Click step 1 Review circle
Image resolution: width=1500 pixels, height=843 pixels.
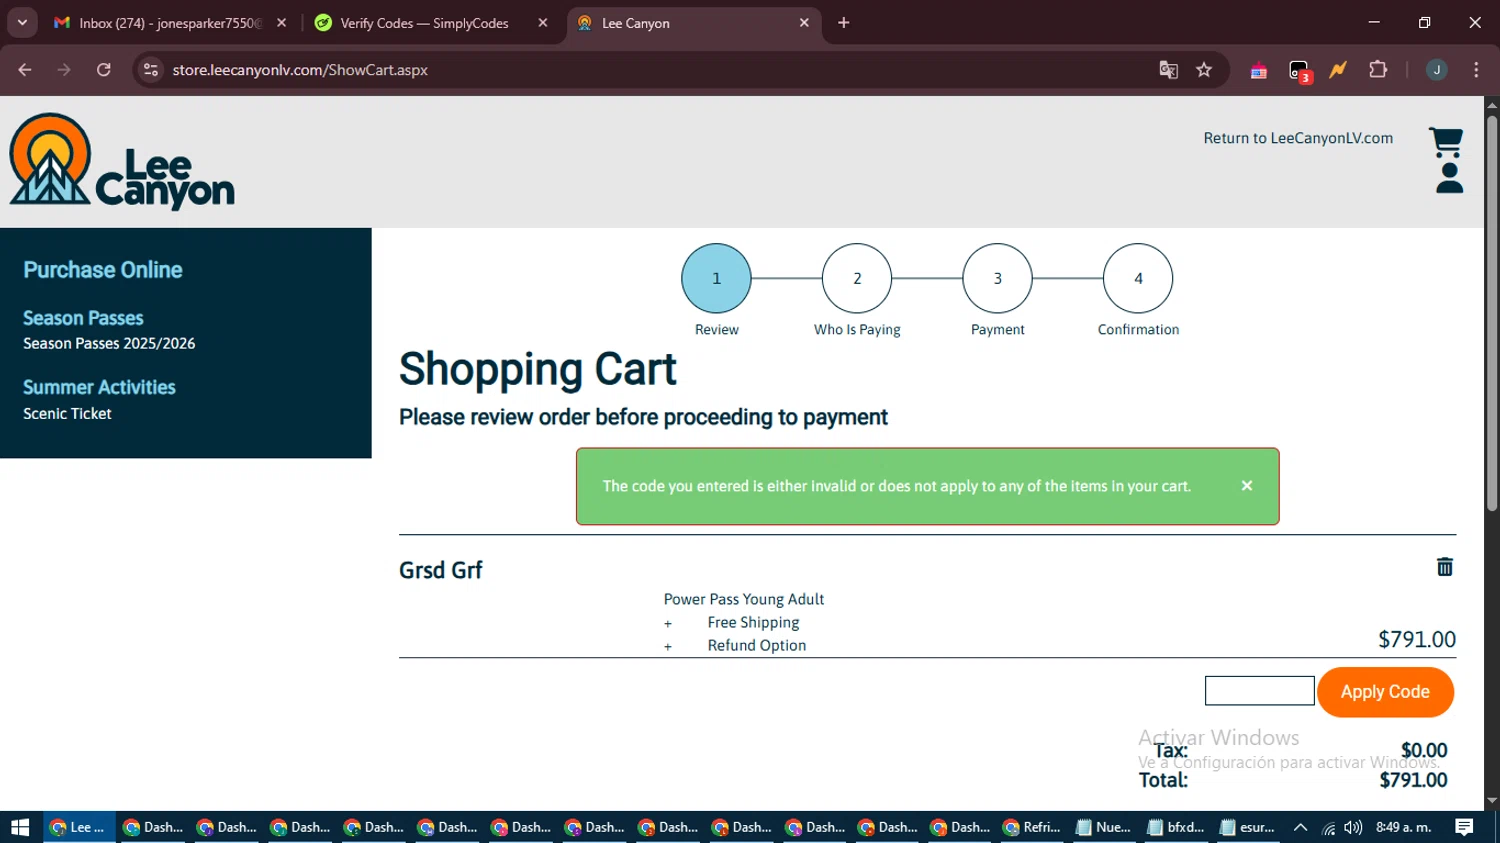click(716, 278)
